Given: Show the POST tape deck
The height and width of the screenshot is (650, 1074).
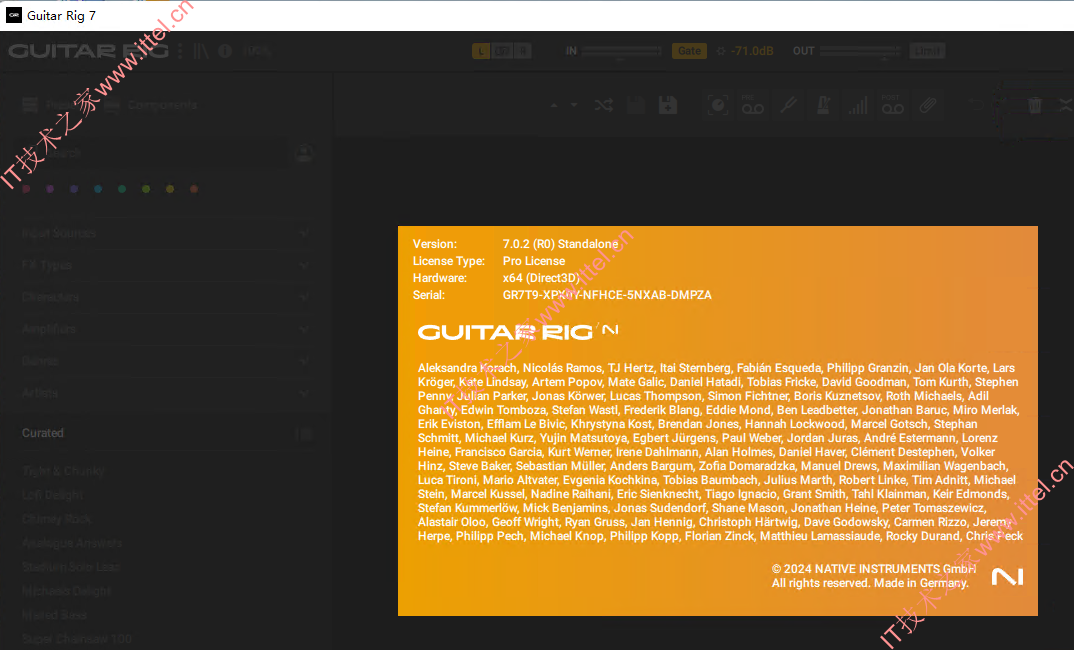Looking at the screenshot, I should click(x=892, y=105).
